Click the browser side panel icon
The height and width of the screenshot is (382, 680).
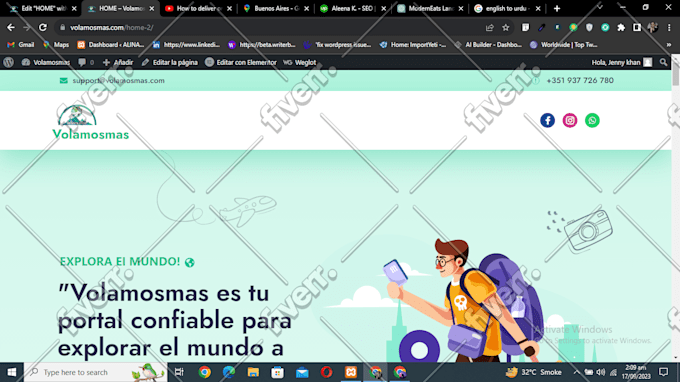tap(637, 27)
